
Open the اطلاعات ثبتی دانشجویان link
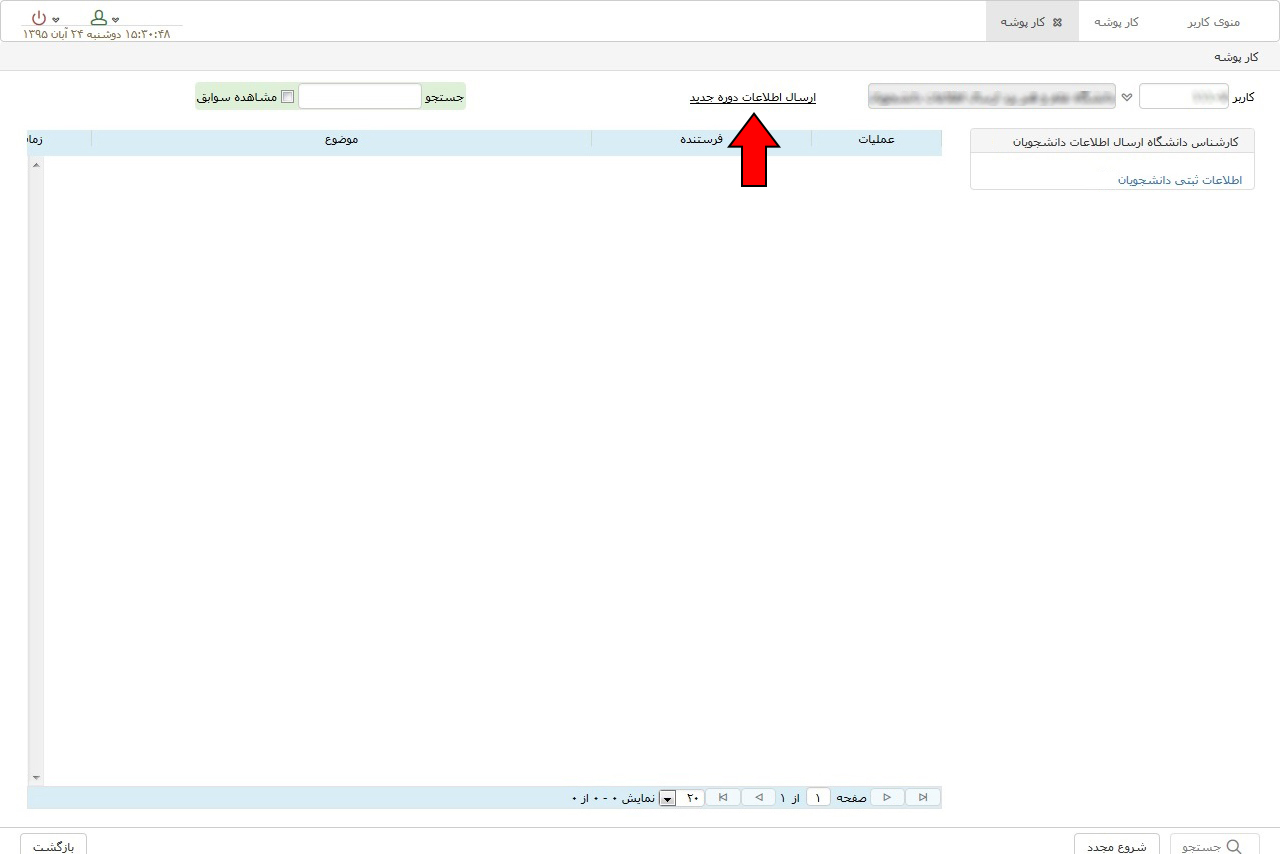pos(1179,180)
